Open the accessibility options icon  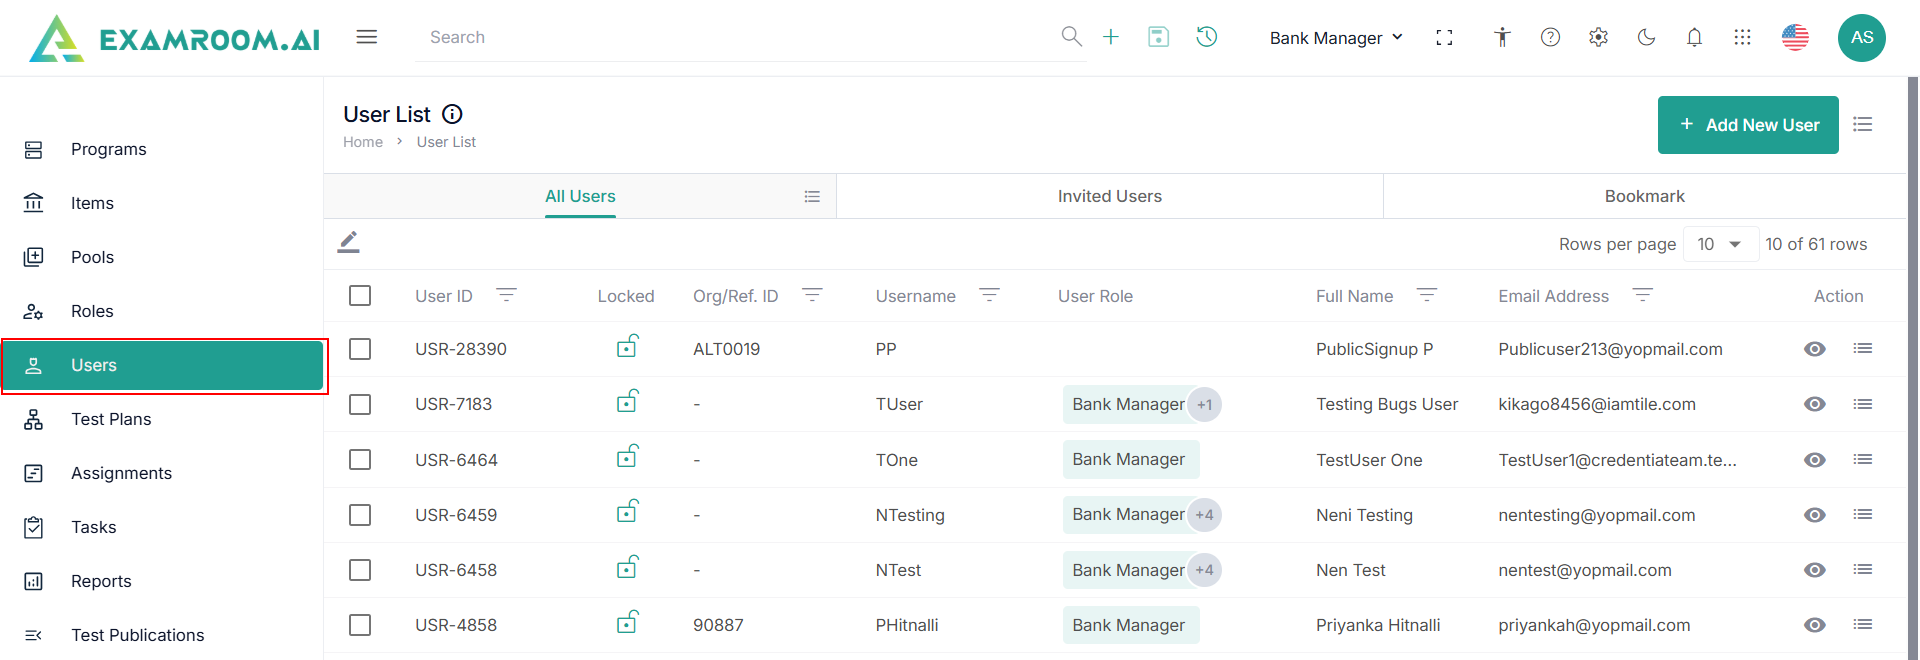(x=1501, y=37)
